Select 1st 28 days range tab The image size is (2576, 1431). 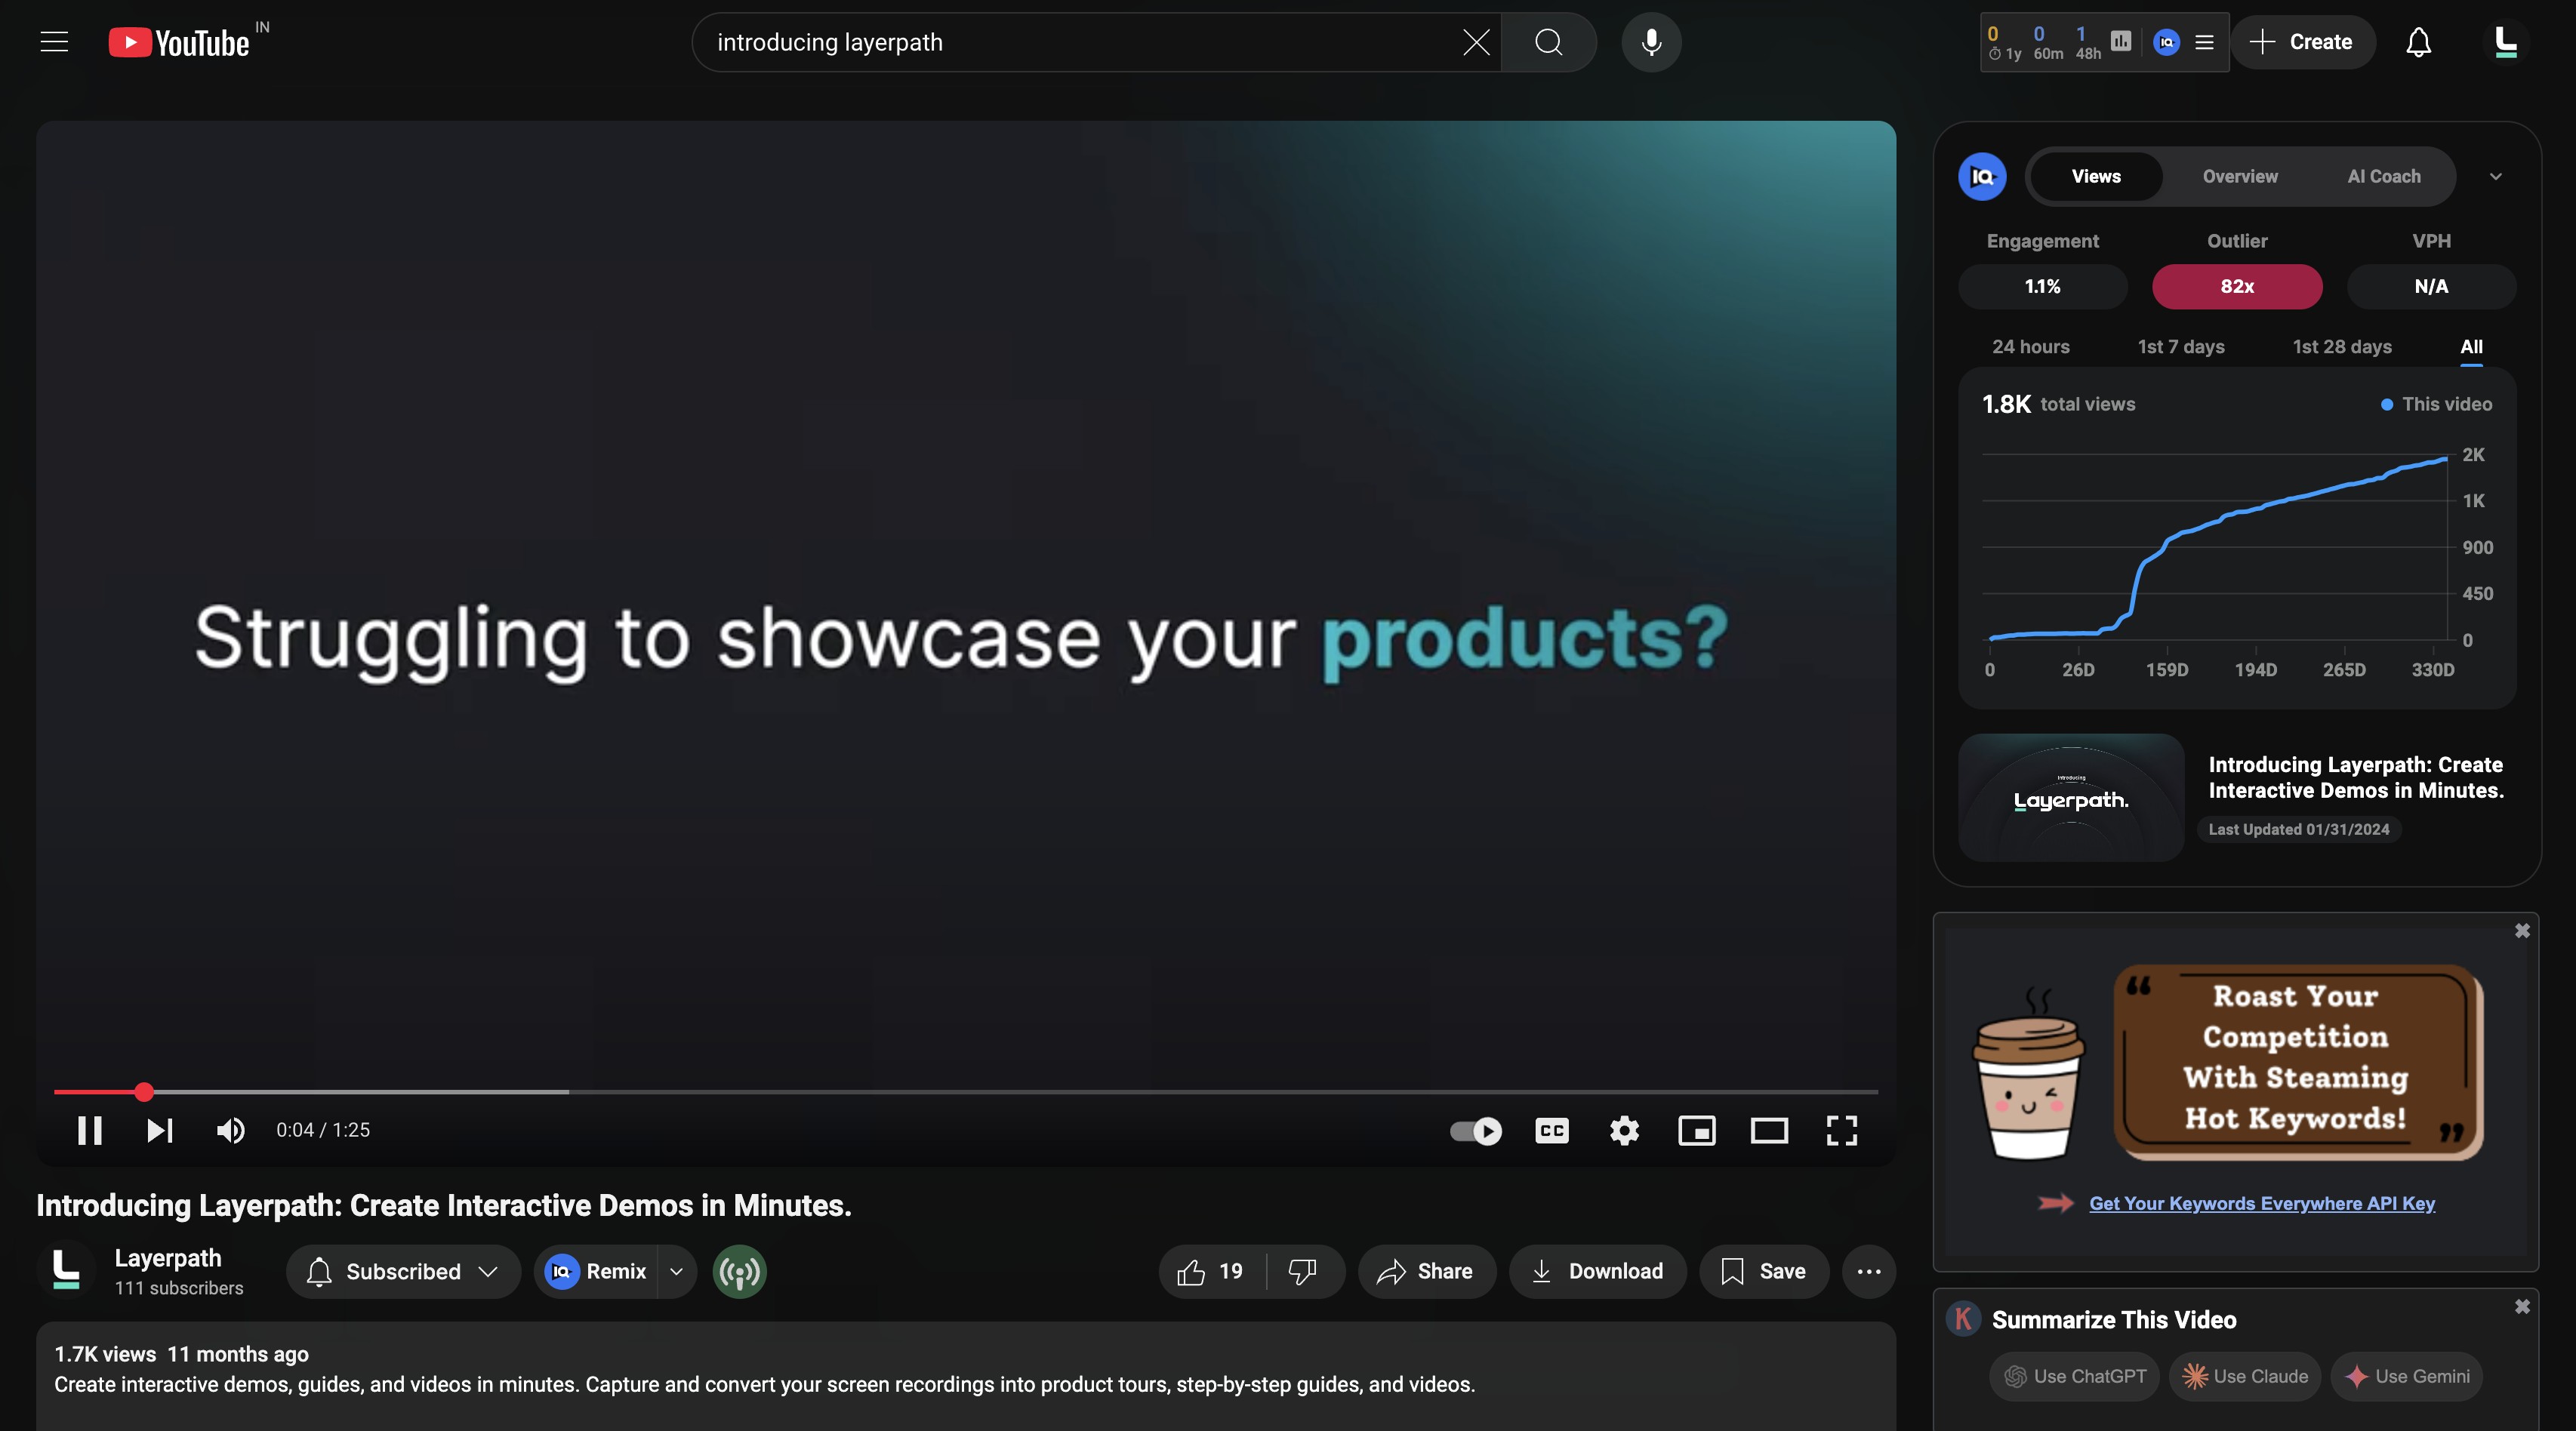coord(2342,346)
